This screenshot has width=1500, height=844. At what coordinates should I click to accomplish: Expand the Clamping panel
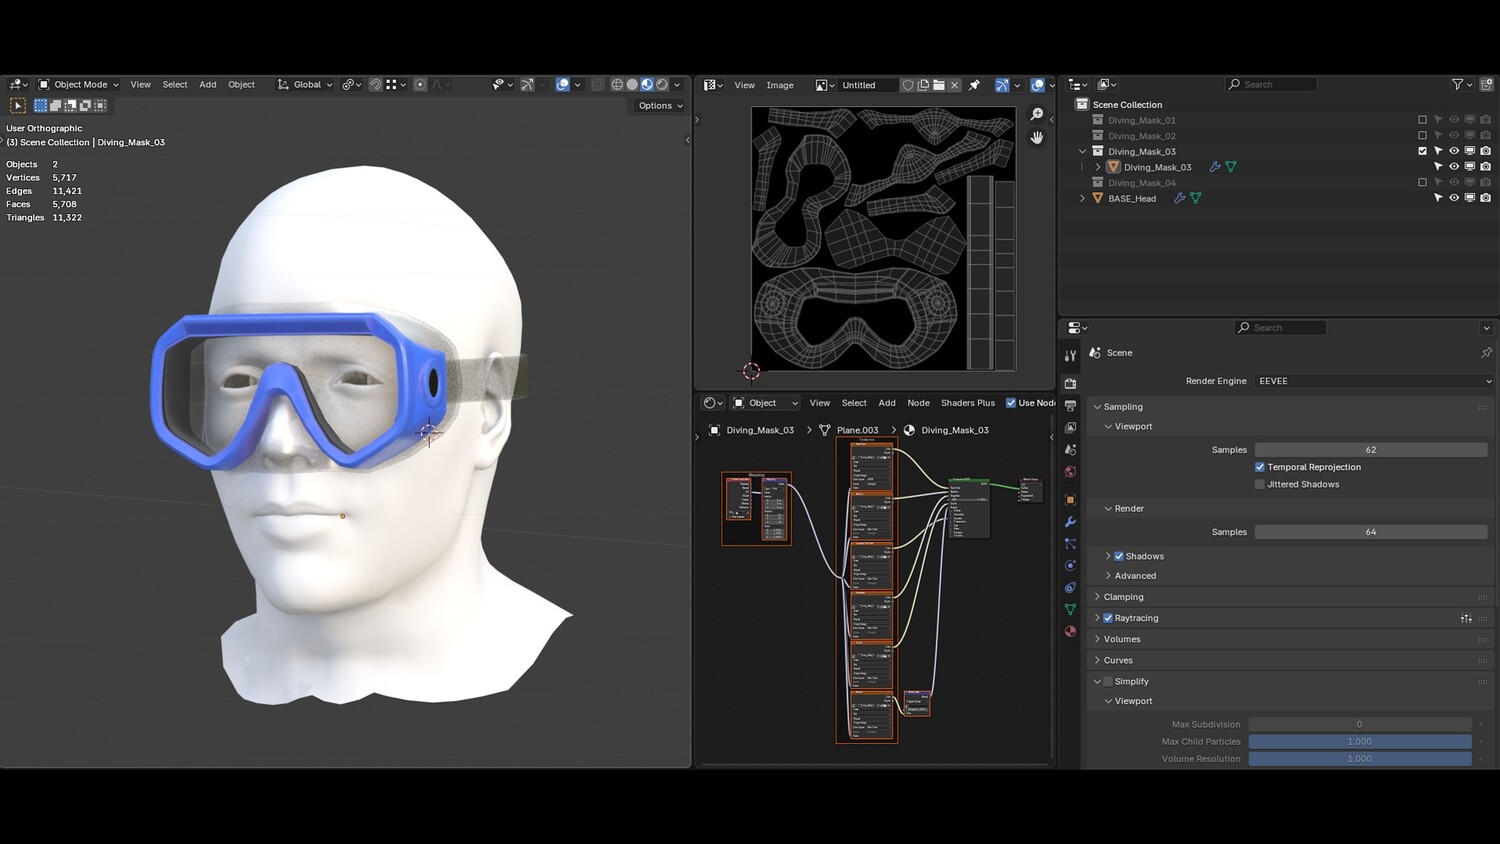tap(1123, 597)
